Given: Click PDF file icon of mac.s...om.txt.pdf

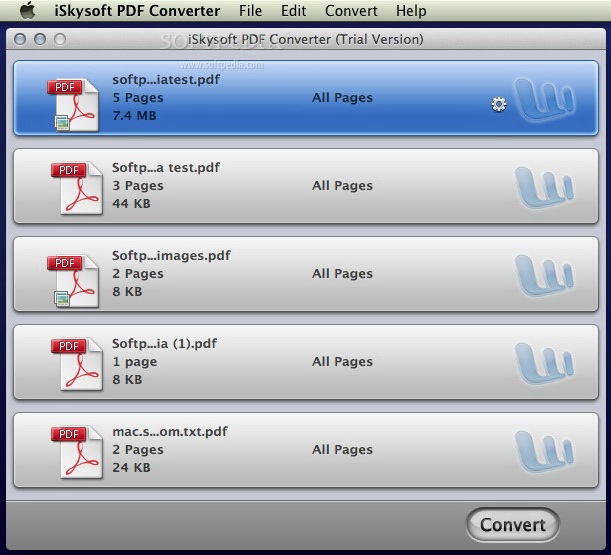Looking at the screenshot, I should [x=77, y=452].
